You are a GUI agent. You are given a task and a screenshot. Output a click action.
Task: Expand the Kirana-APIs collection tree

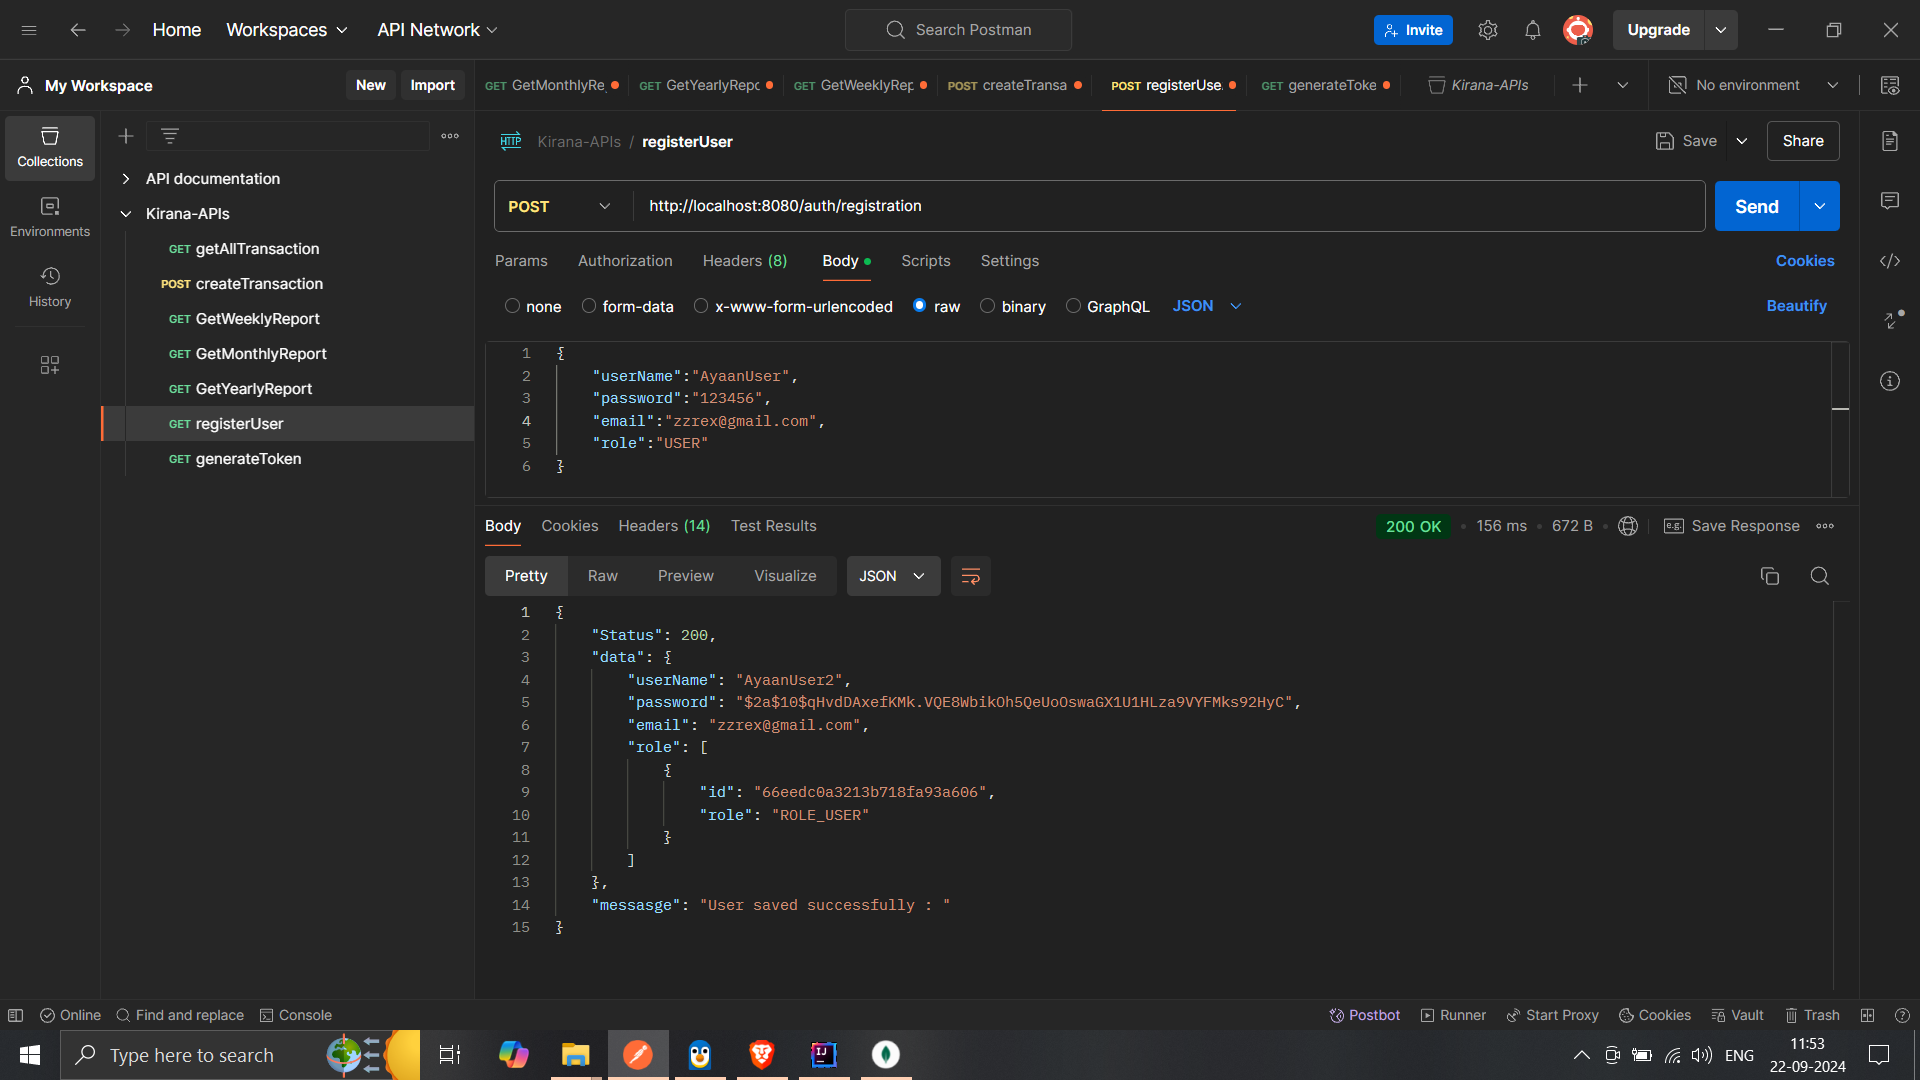coord(125,214)
